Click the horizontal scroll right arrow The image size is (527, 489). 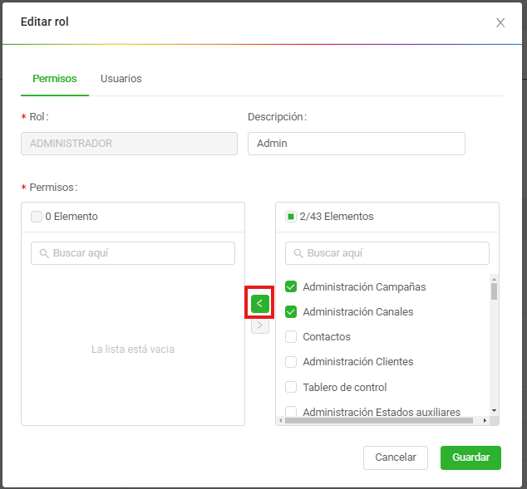point(485,420)
